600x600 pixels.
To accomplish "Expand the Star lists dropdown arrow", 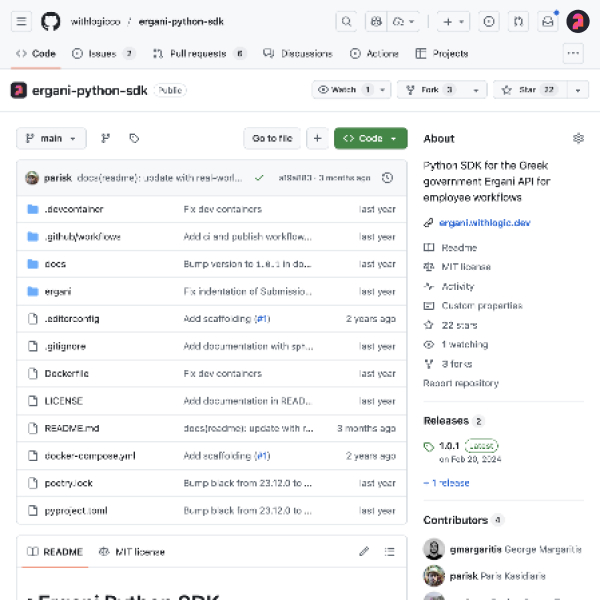I will (x=578, y=90).
